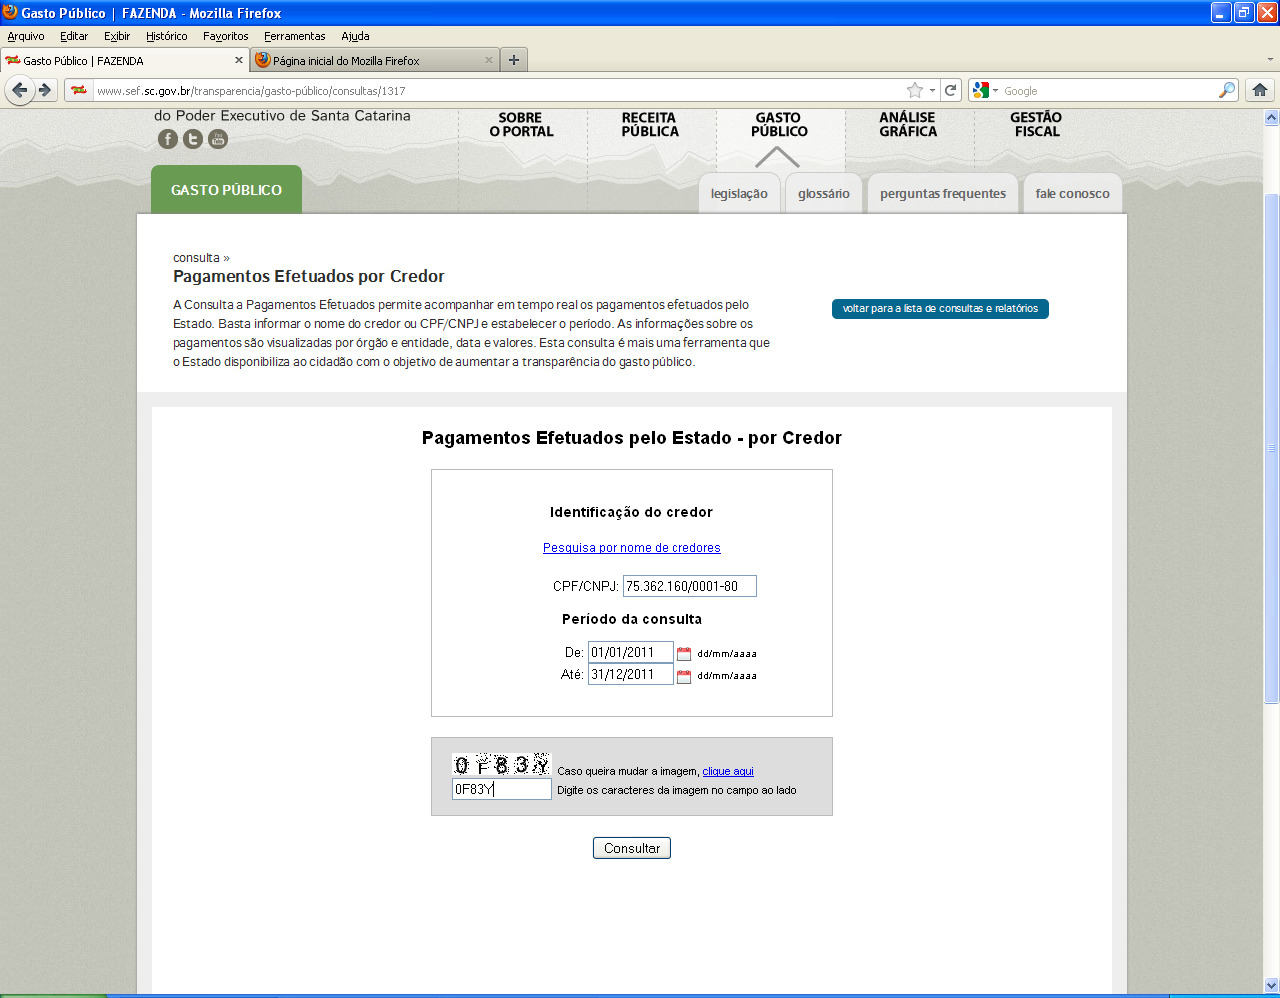Click the site favicon in the address bar
The height and width of the screenshot is (998, 1280).
coord(79,90)
